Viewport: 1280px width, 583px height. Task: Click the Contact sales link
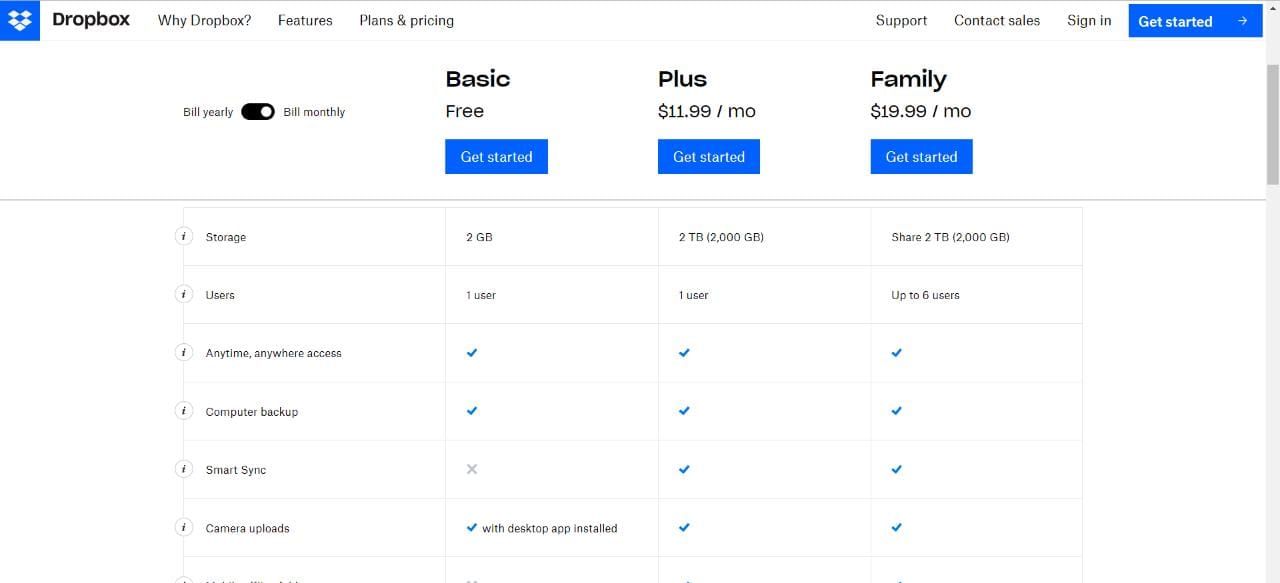pyautogui.click(x=997, y=20)
